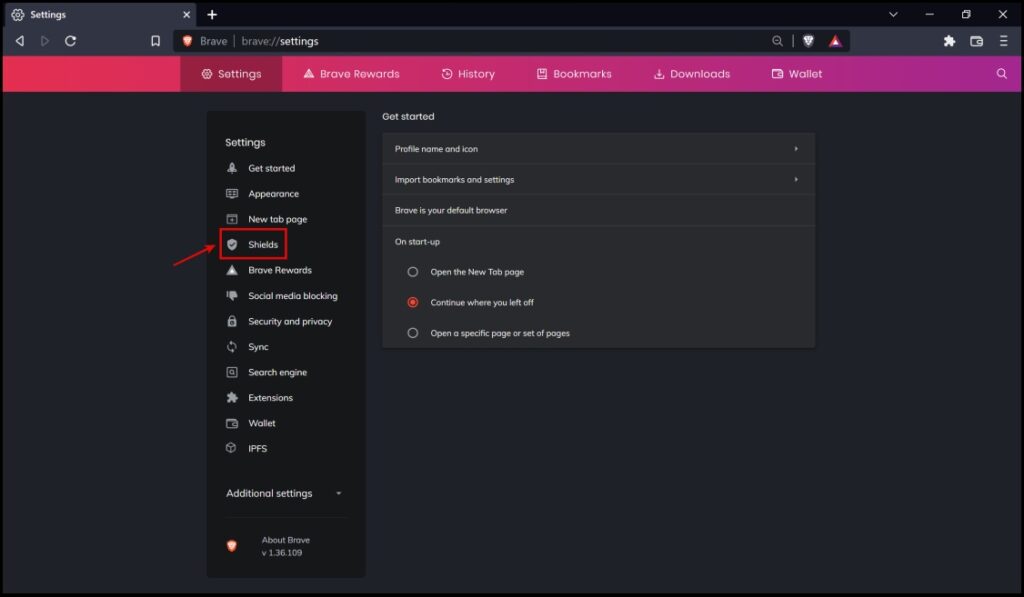Open Social media blocking settings

pos(293,296)
